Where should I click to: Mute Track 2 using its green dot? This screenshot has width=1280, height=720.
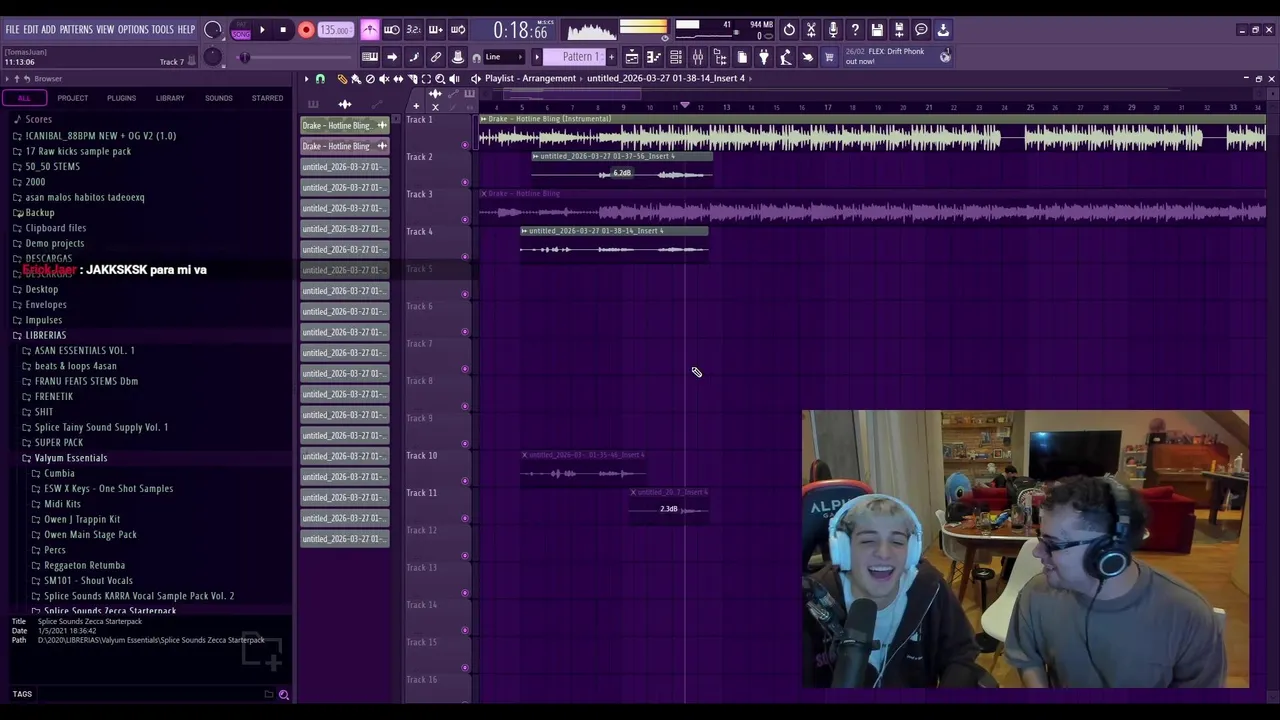coord(465,183)
